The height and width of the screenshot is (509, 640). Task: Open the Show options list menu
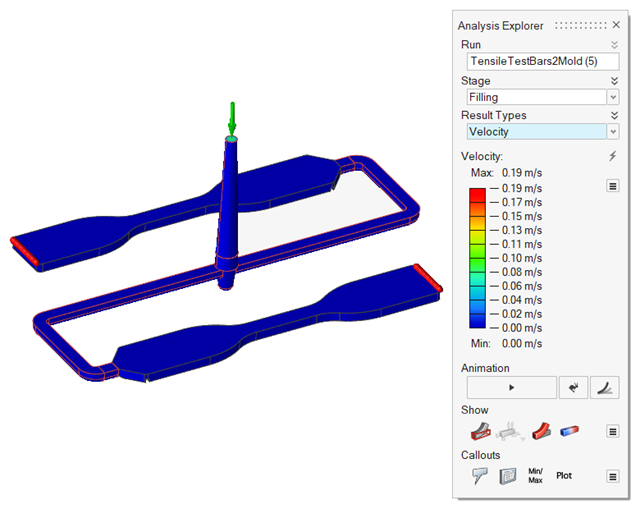point(612,431)
